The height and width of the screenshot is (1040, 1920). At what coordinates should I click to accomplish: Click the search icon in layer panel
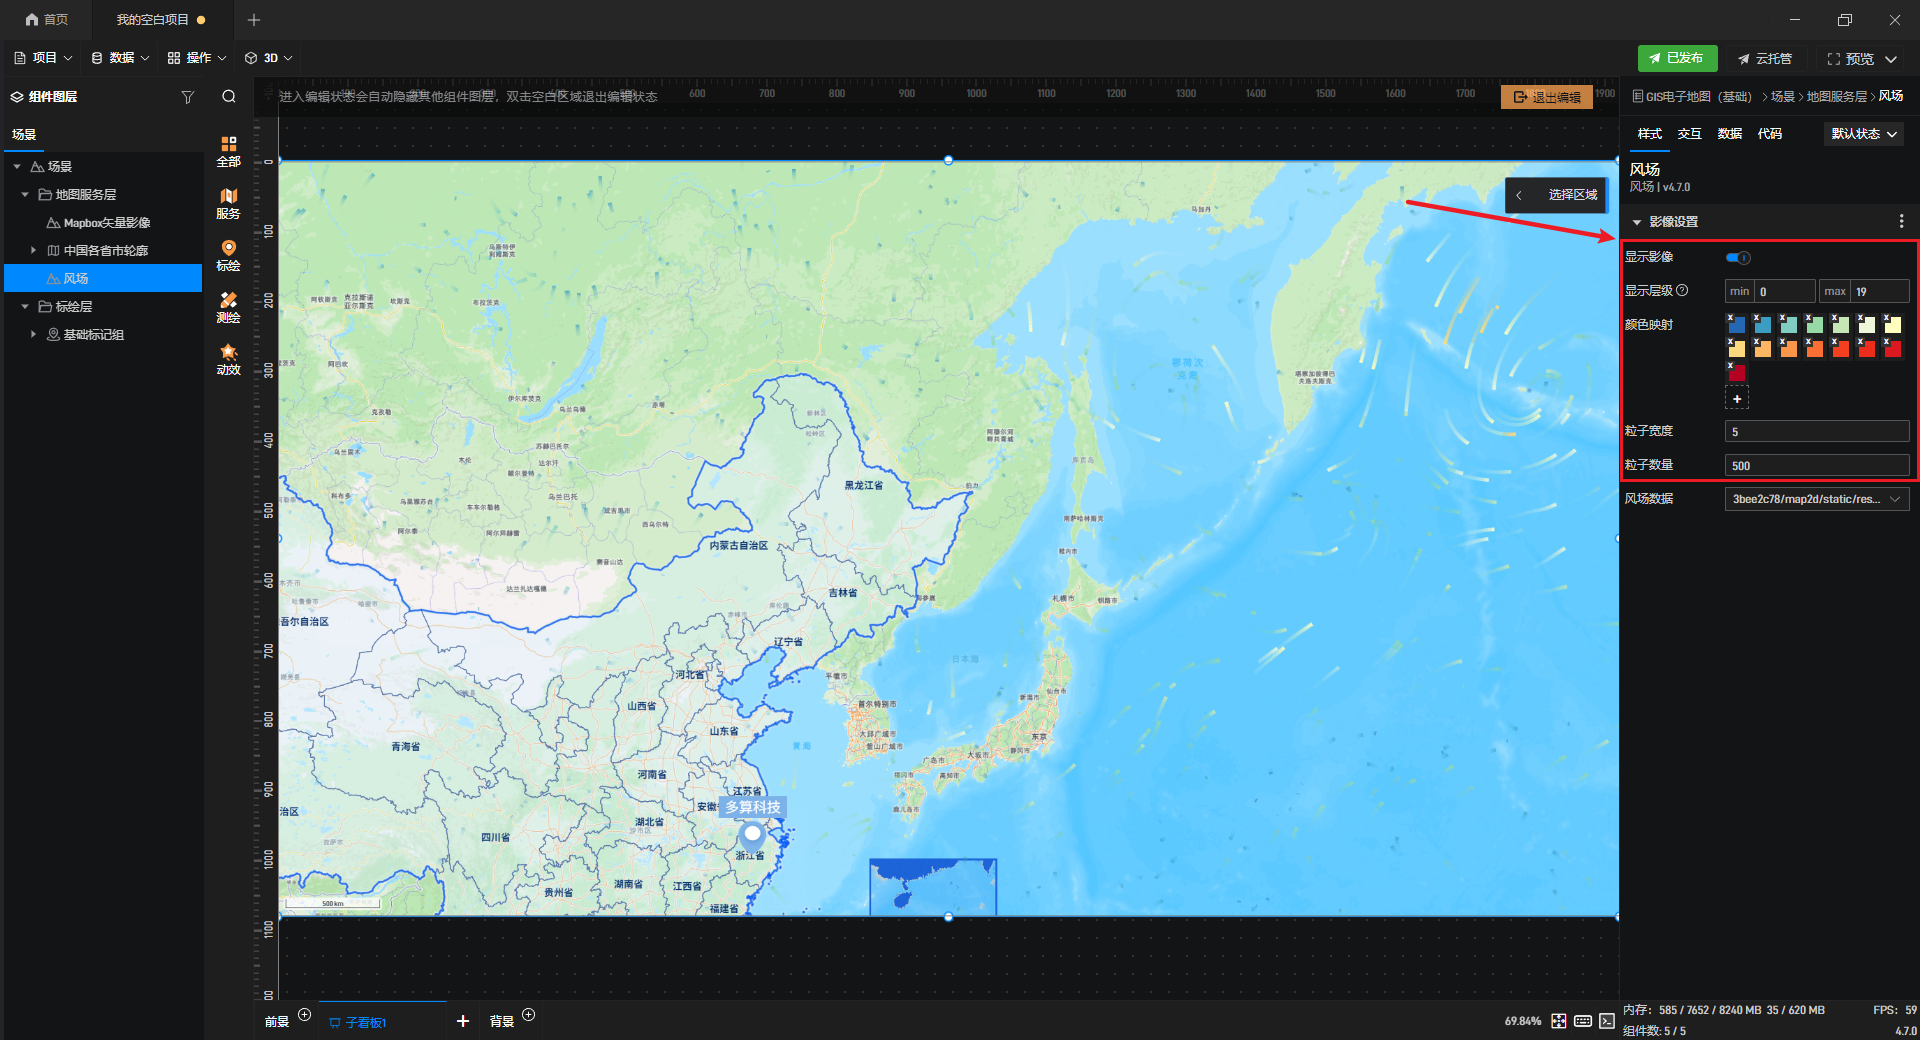click(229, 97)
